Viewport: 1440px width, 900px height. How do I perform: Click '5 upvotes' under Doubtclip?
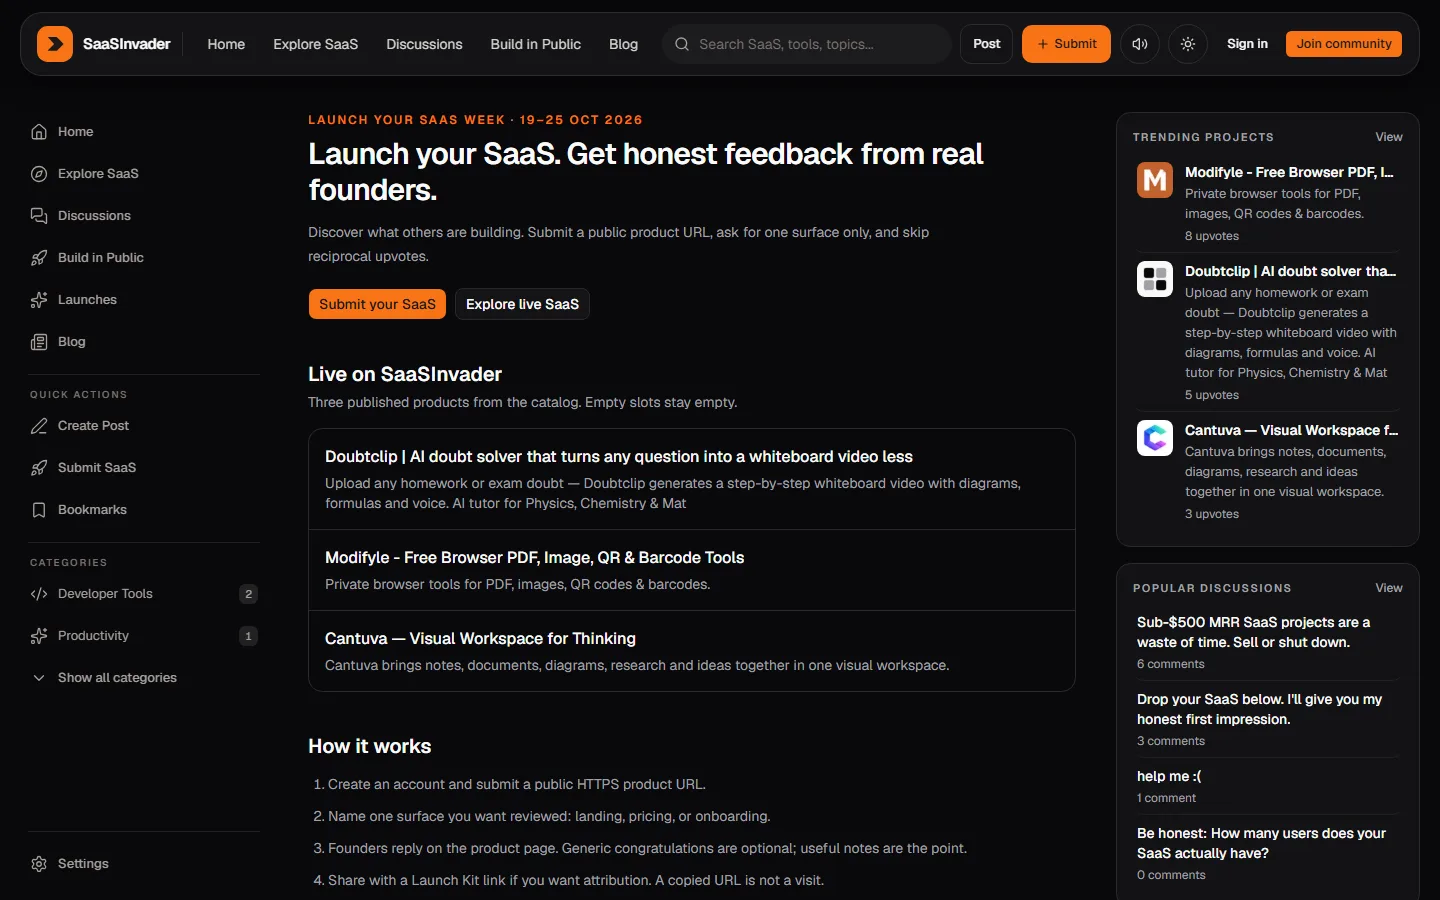(1212, 395)
